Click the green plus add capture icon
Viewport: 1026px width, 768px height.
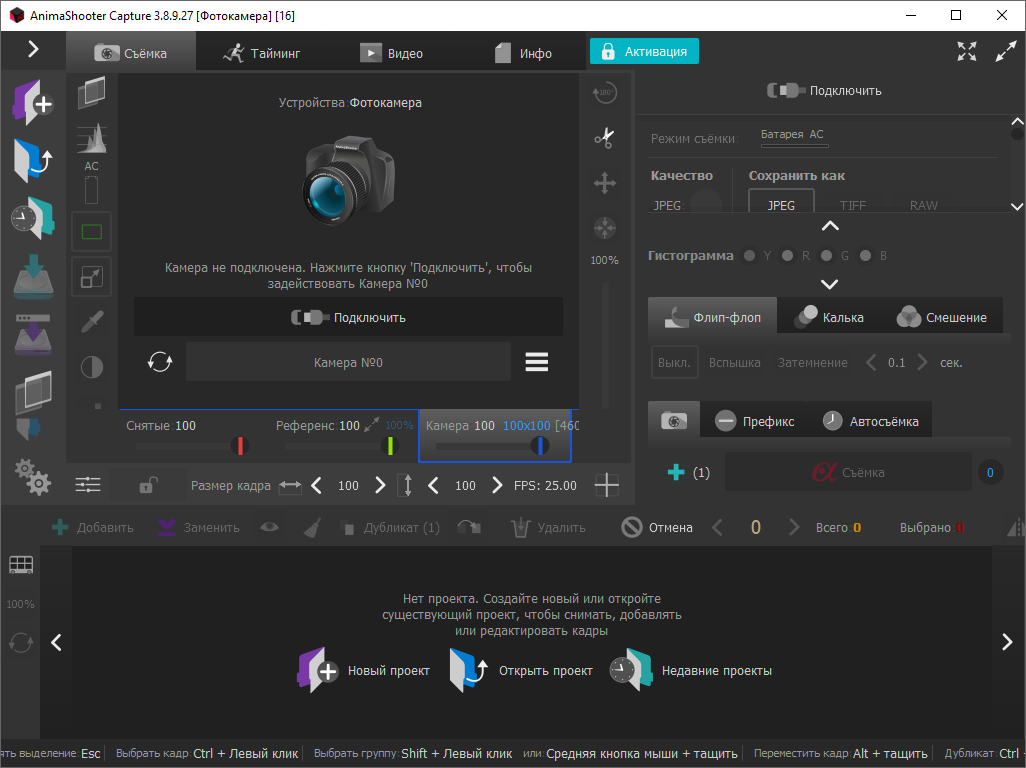point(676,472)
